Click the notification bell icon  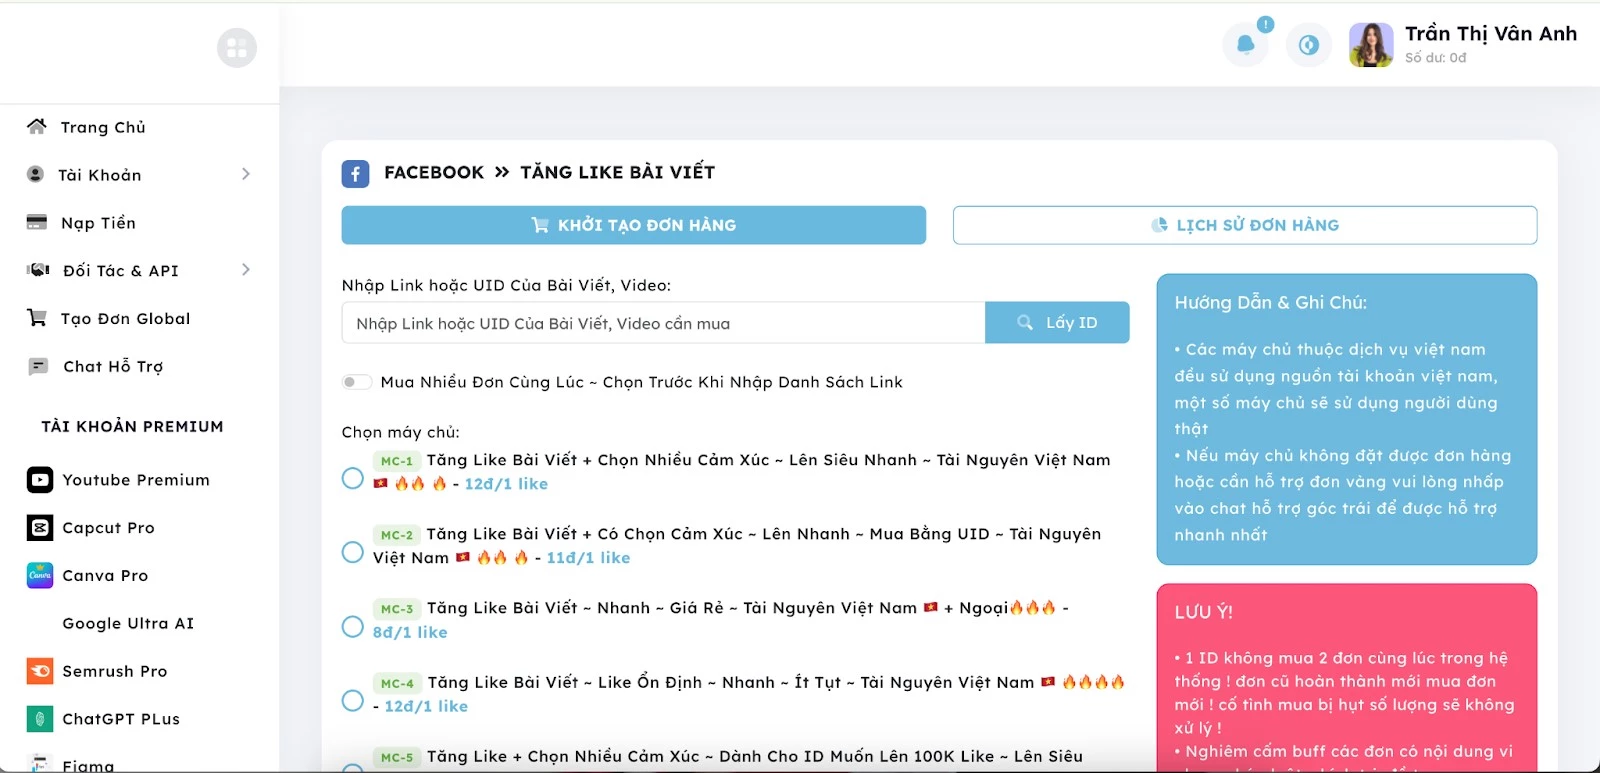pyautogui.click(x=1245, y=45)
